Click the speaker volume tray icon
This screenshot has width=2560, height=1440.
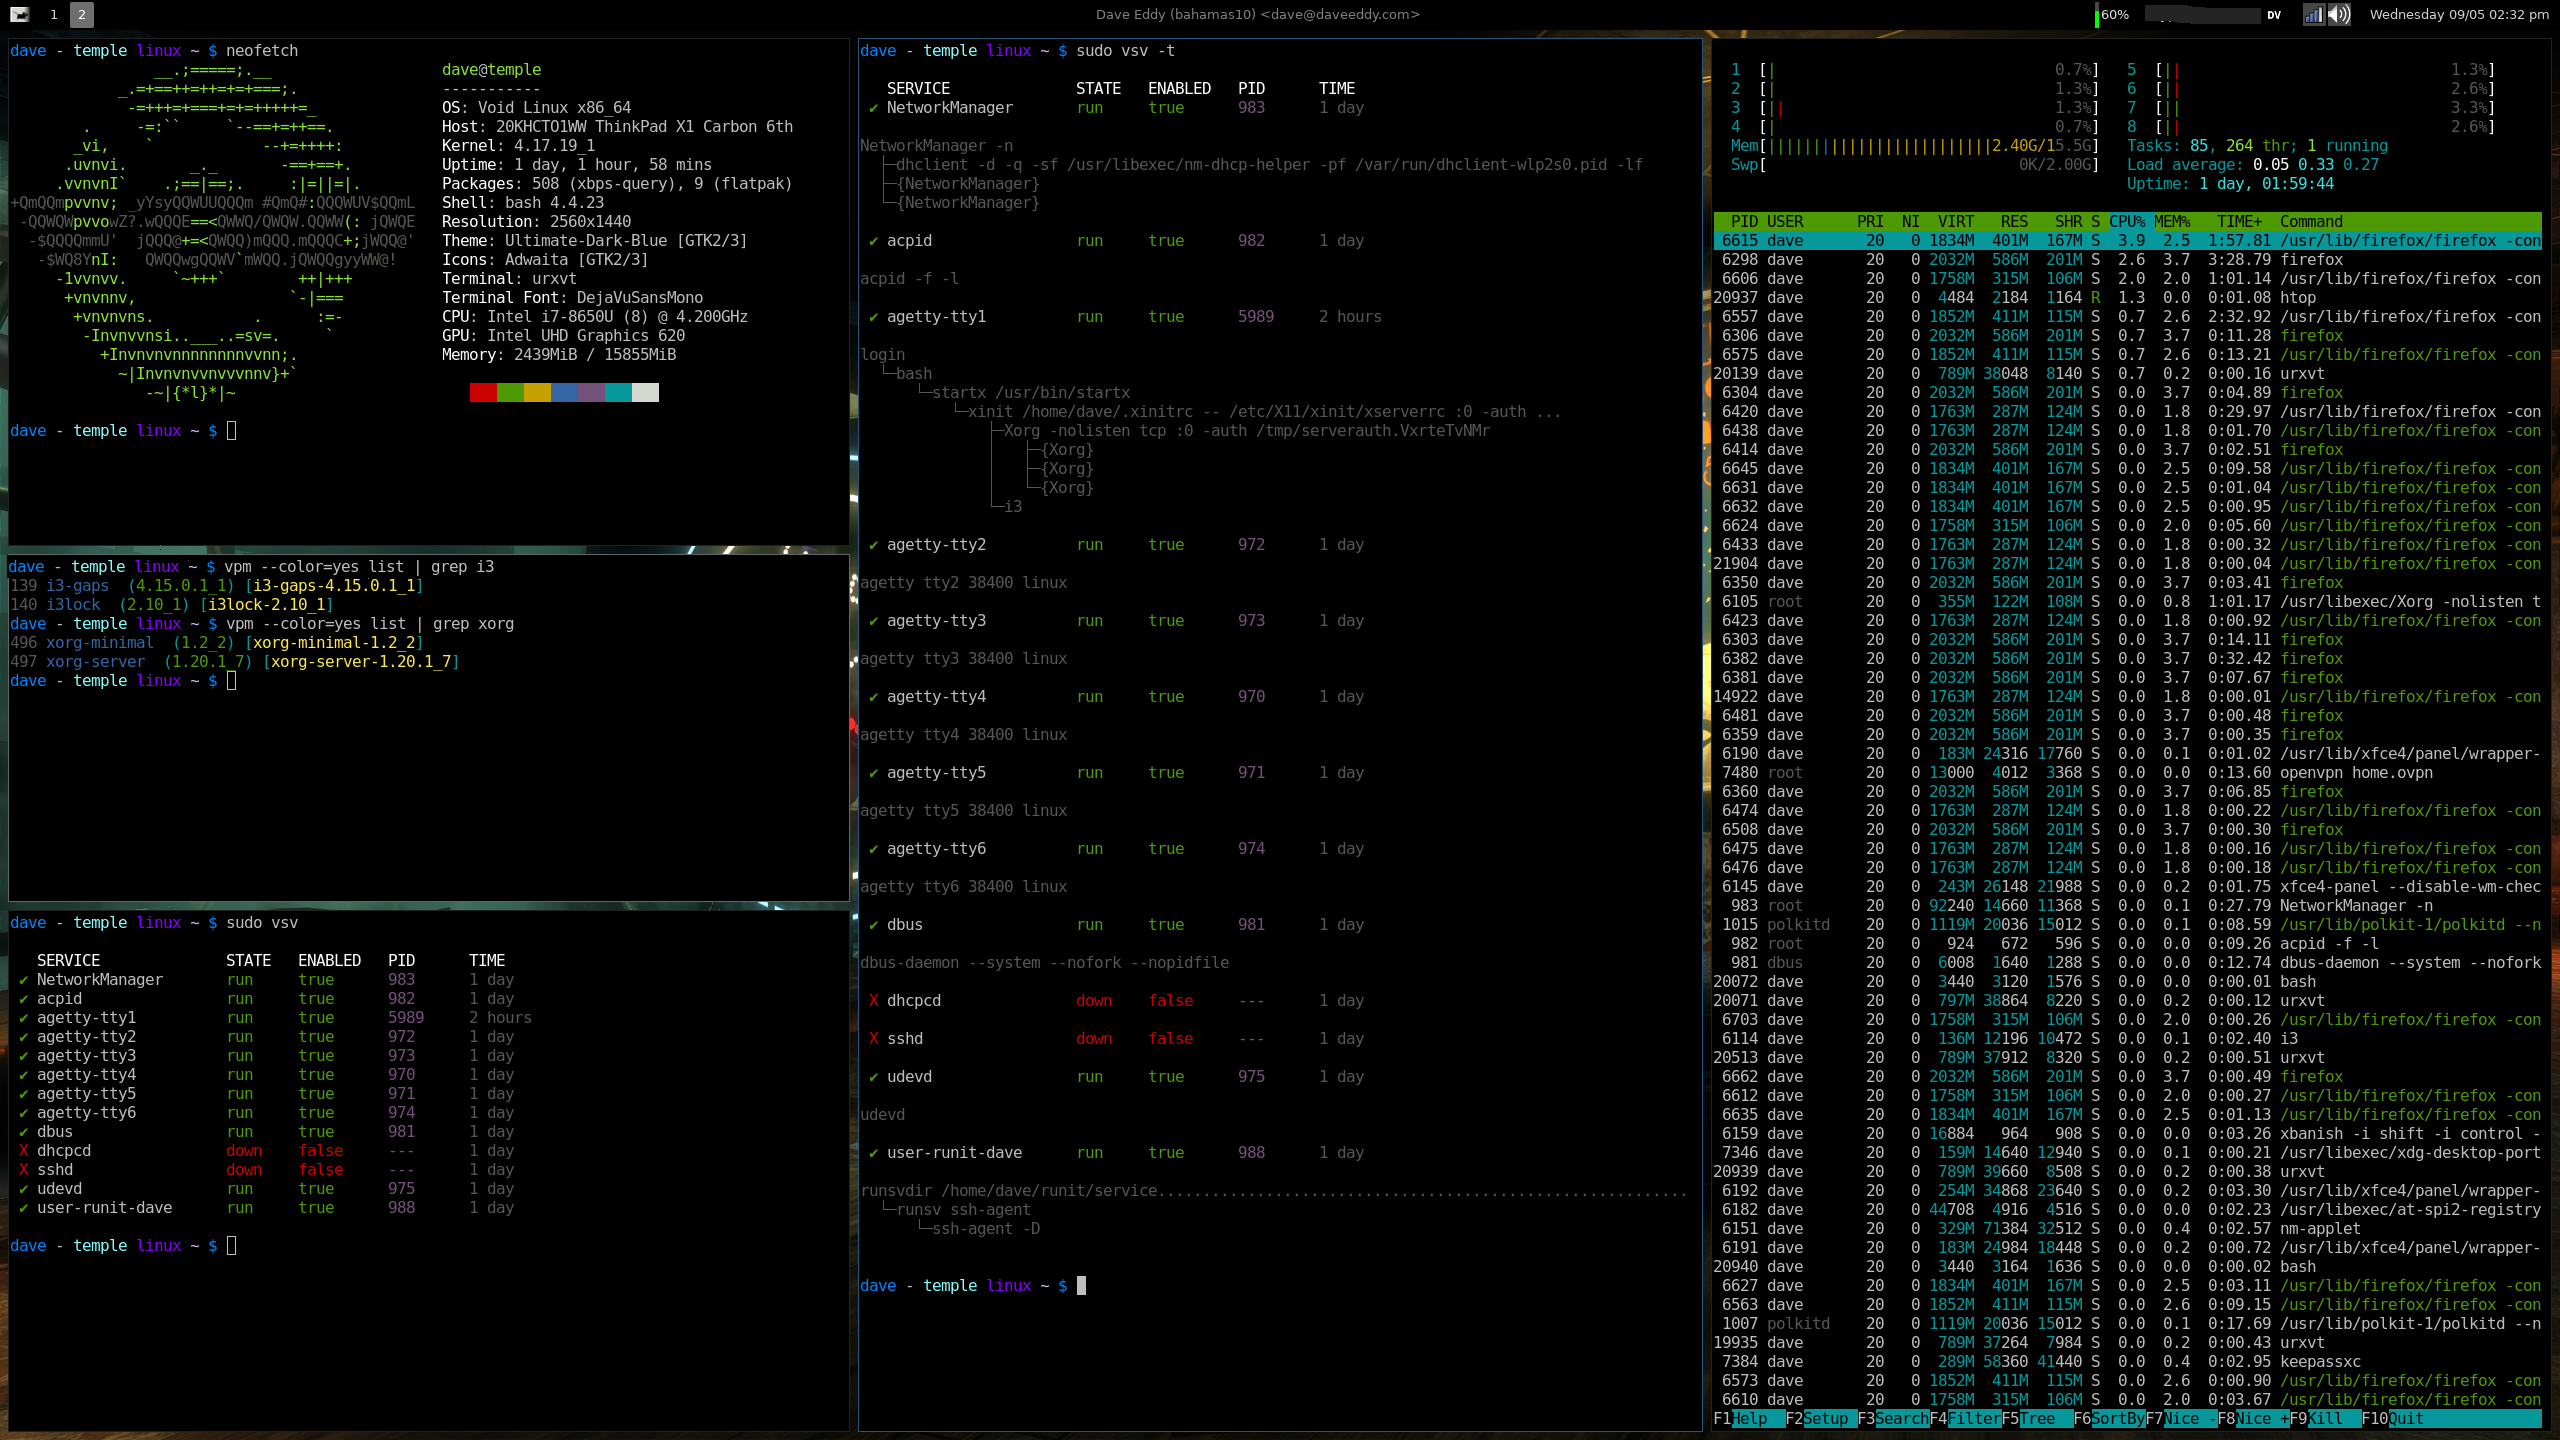(2340, 15)
